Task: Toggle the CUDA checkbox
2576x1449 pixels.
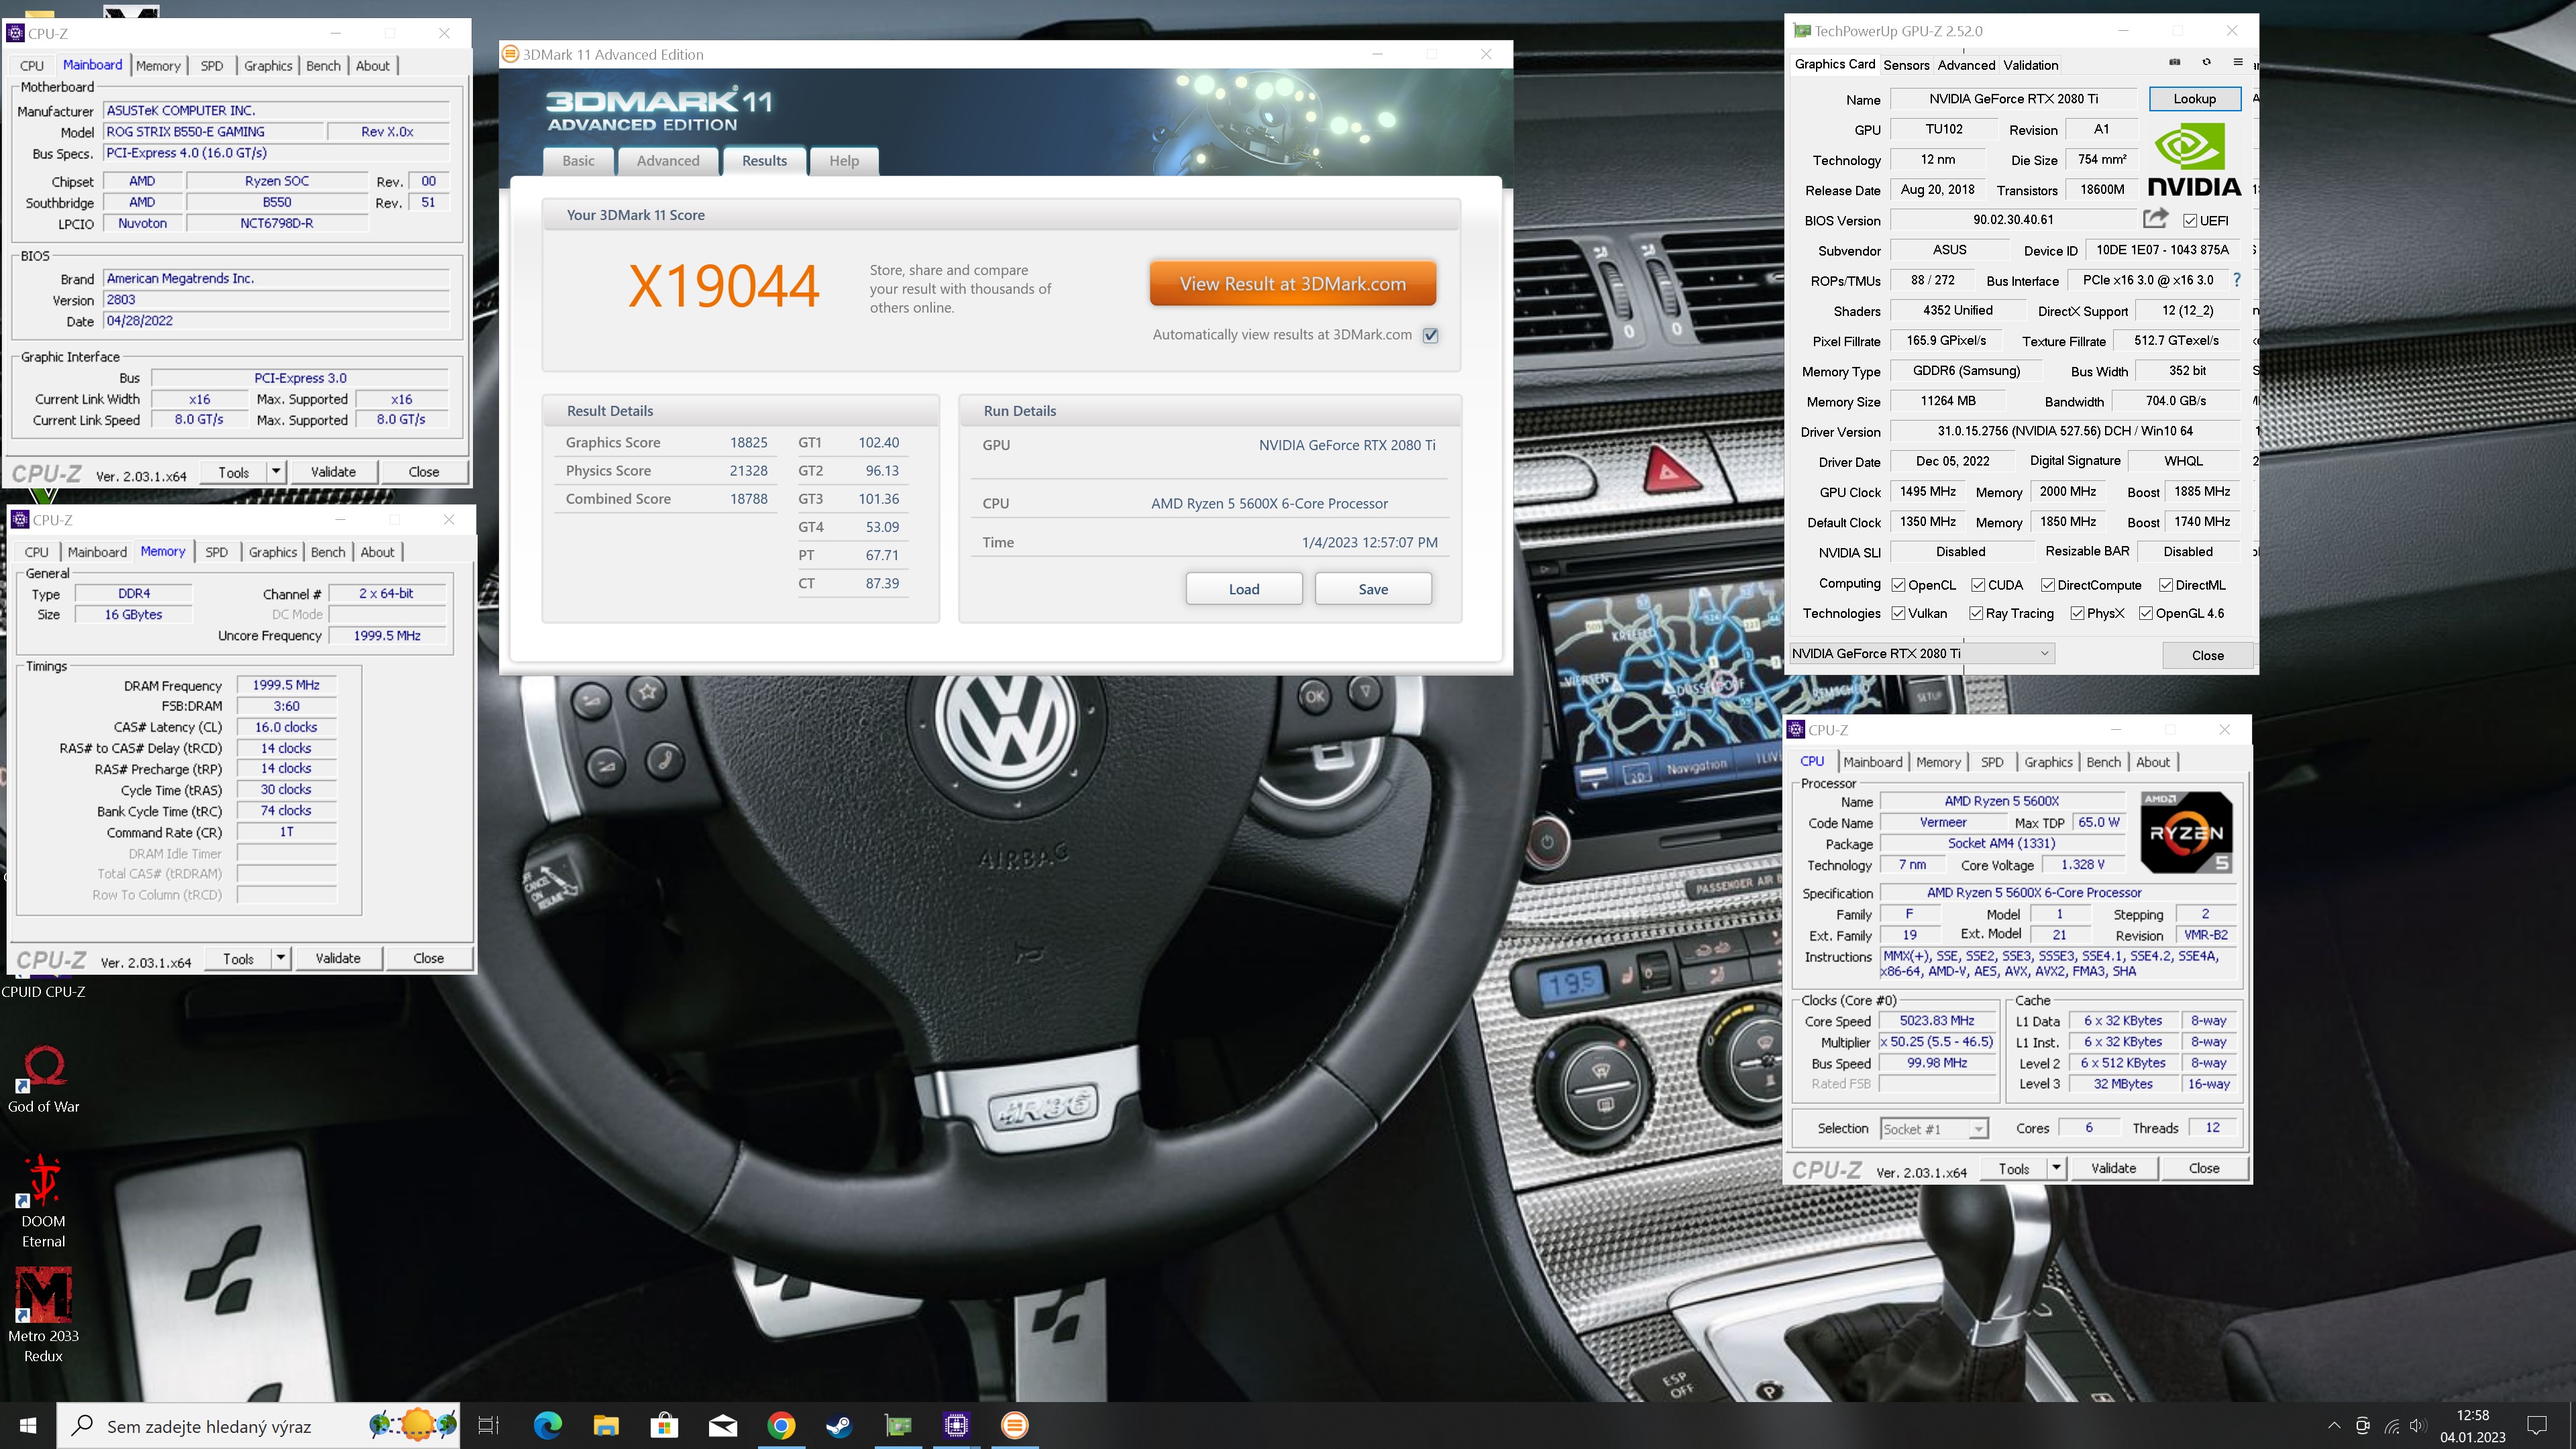Action: (x=1978, y=585)
